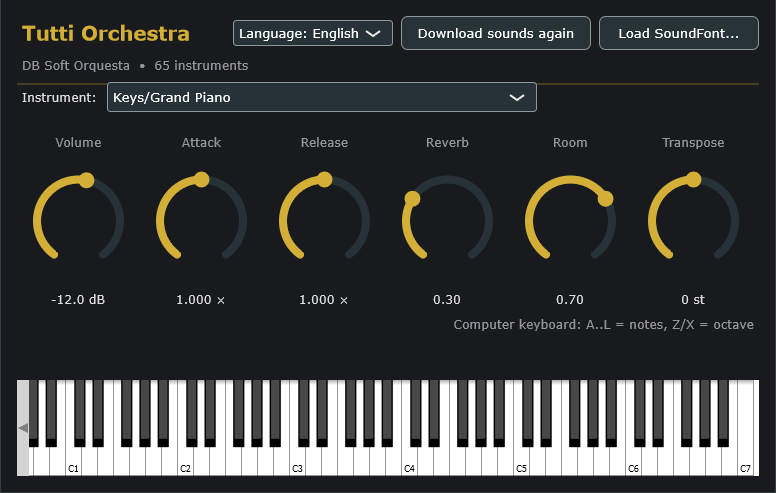Click the Transpose label
This screenshot has width=776, height=493.
point(693,143)
